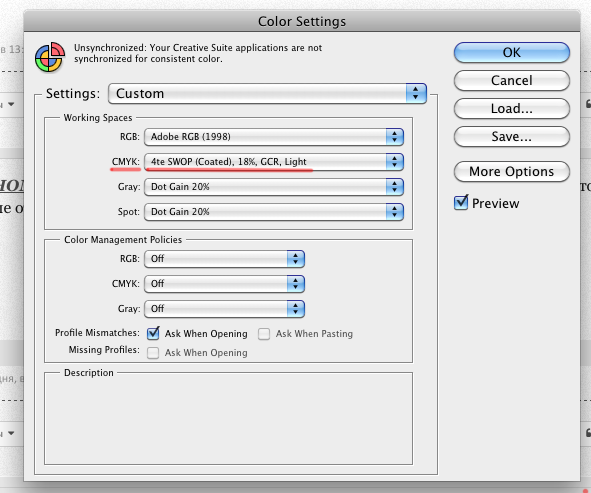The width and height of the screenshot is (591, 493).
Task: Open the Settings Custom dropdown
Action: click(267, 93)
